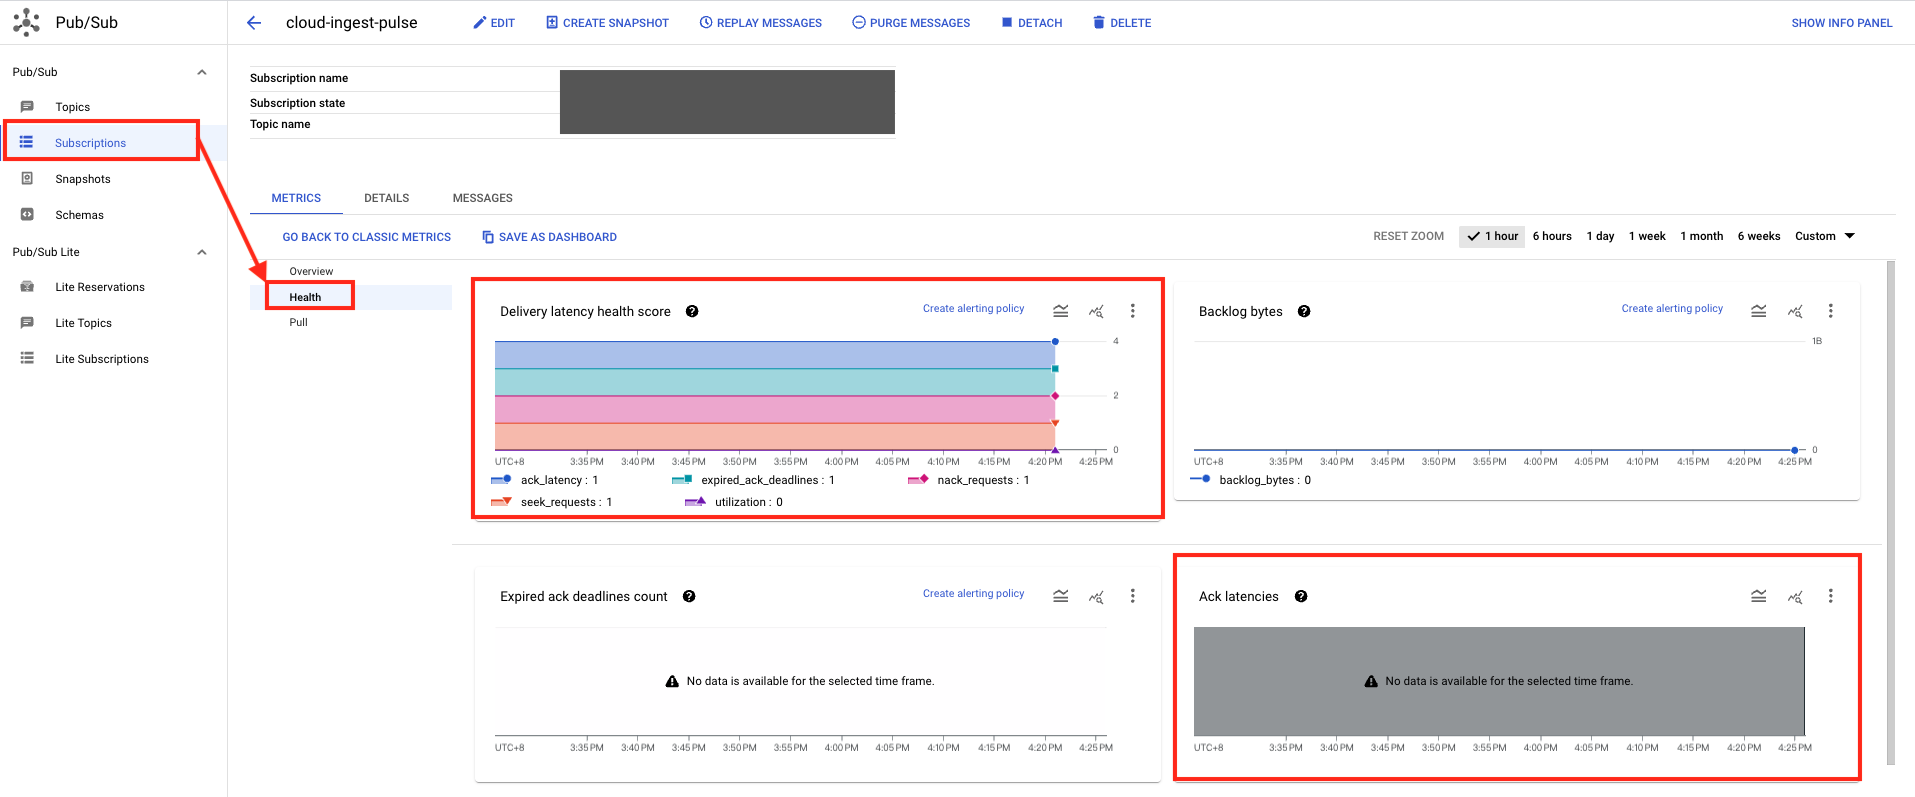The width and height of the screenshot is (1915, 797).
Task: Click the Lite Reservations sidebar icon
Action: pos(27,287)
